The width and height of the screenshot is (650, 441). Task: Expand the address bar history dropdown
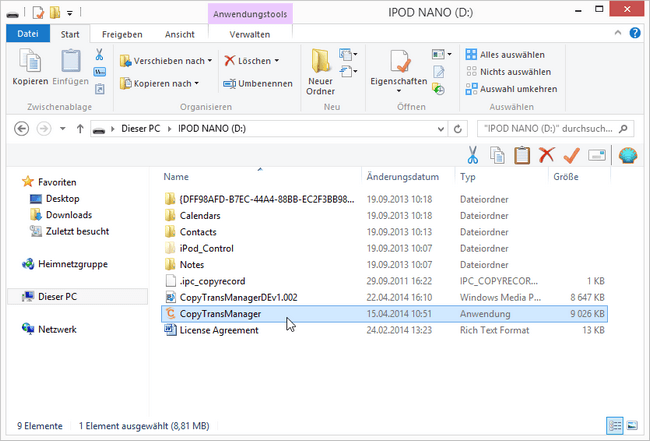441,129
